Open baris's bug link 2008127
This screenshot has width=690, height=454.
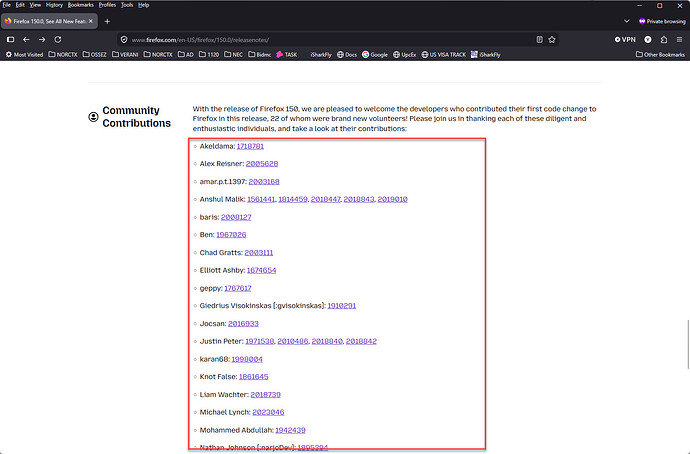(236, 217)
